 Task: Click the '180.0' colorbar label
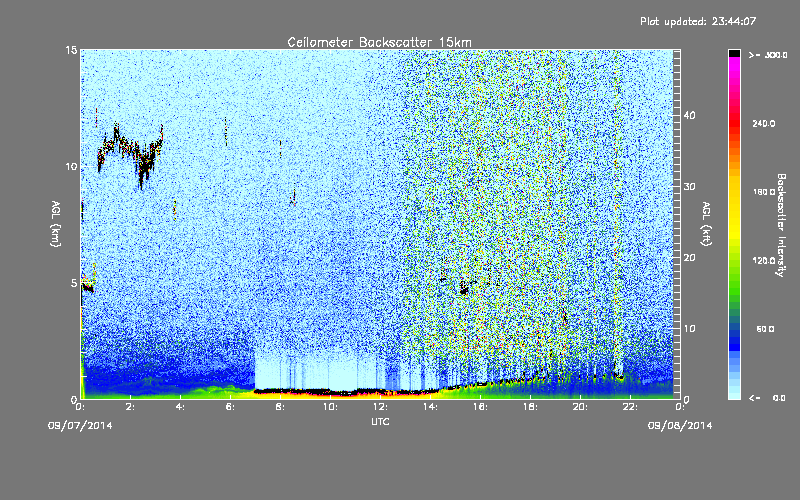pyautogui.click(x=764, y=192)
